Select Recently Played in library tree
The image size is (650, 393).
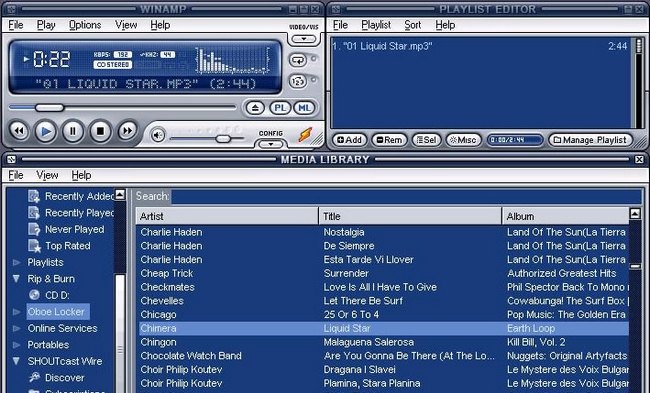71,213
